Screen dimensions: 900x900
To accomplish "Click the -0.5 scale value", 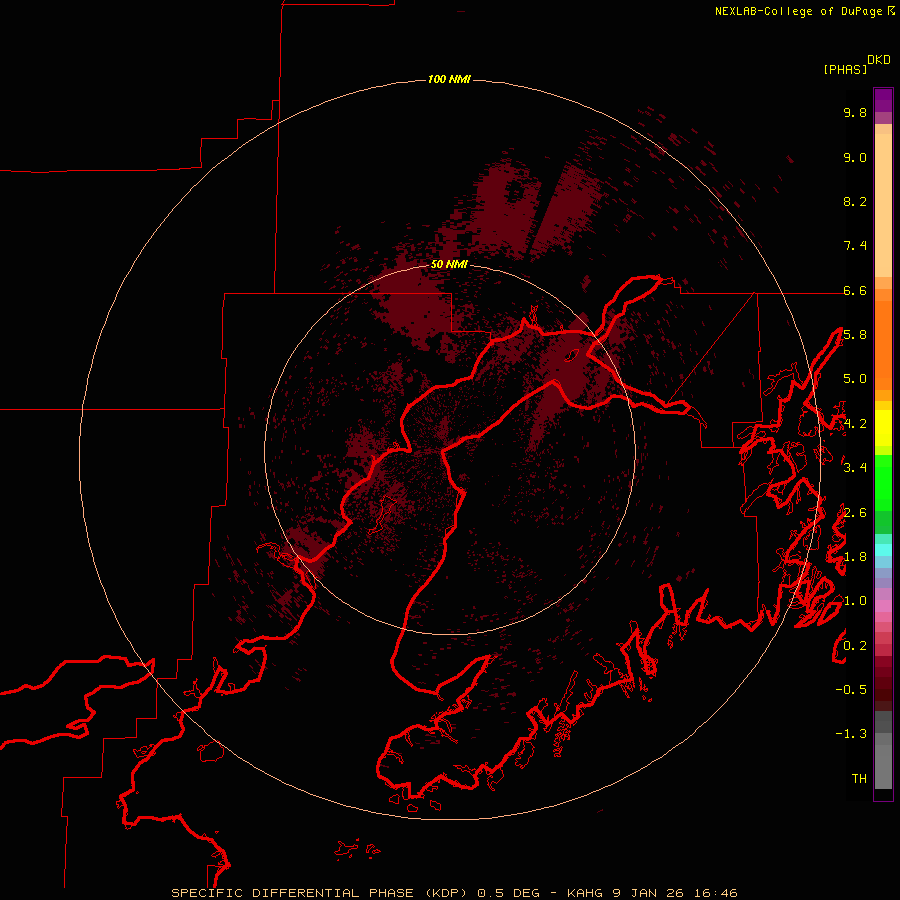I will pos(851,690).
